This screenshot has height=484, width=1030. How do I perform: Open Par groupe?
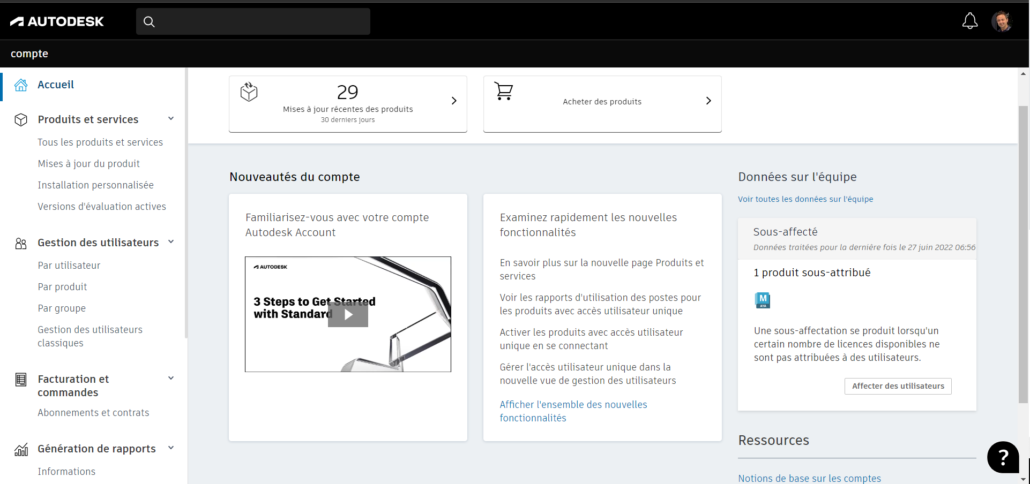tap(62, 308)
